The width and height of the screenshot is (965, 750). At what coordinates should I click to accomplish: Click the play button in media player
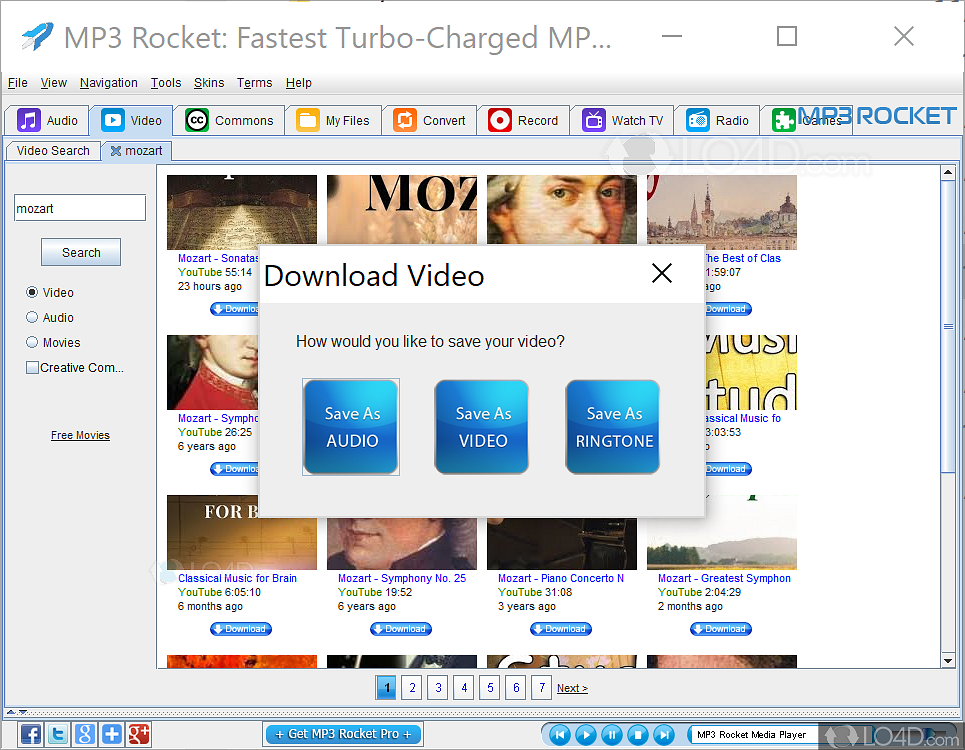tap(586, 735)
